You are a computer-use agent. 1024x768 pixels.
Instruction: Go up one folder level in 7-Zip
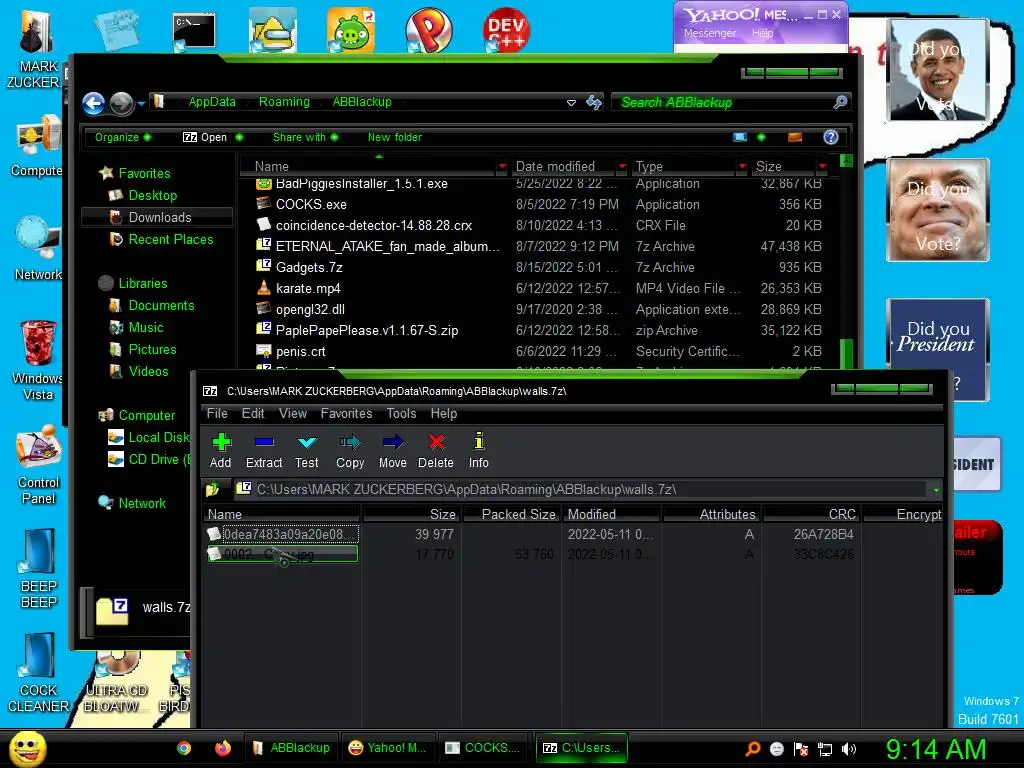[x=212, y=489]
